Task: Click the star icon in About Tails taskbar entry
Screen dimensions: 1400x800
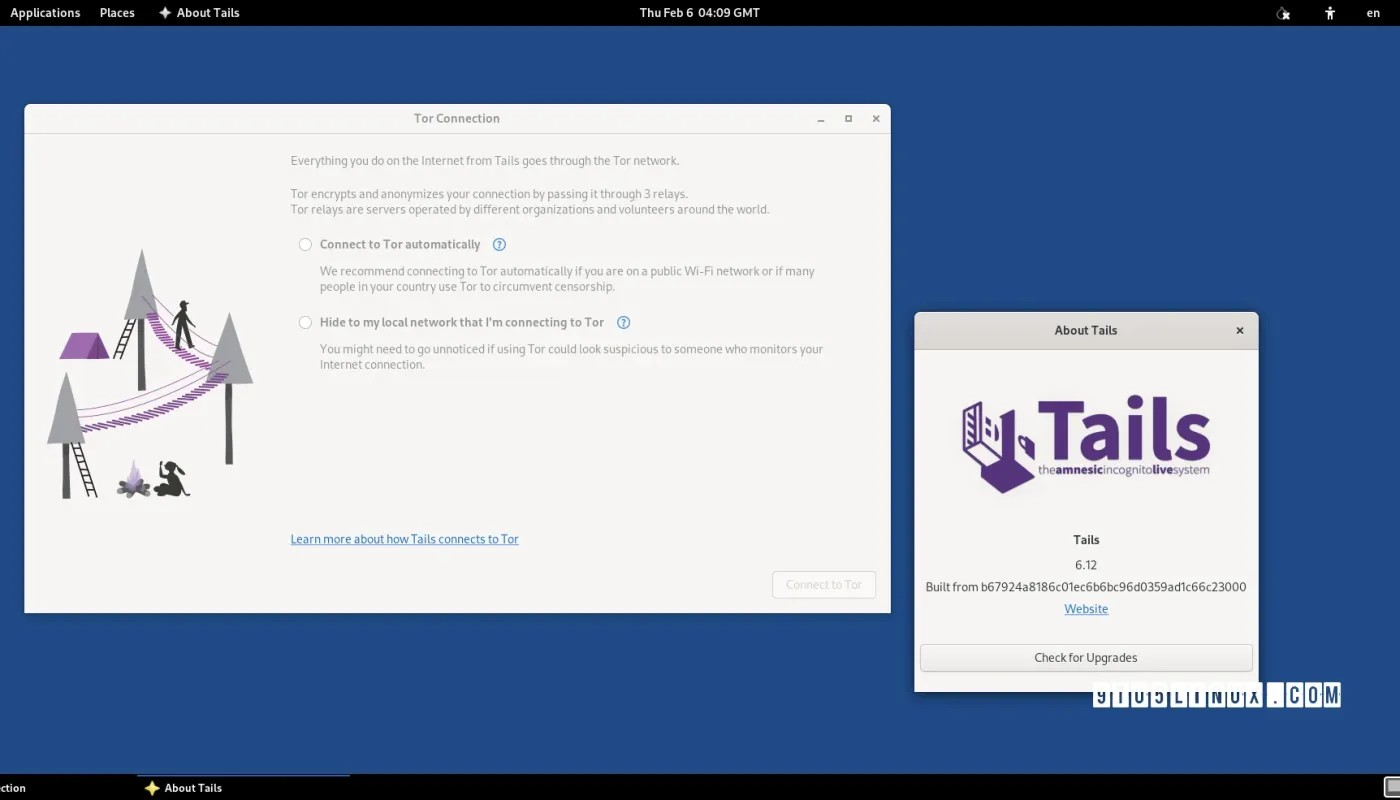Action: tap(152, 788)
